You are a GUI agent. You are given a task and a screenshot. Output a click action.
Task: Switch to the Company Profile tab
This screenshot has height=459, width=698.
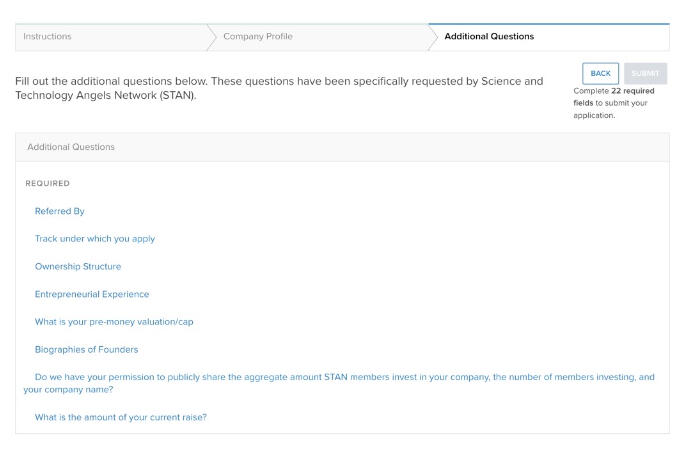pyautogui.click(x=258, y=37)
